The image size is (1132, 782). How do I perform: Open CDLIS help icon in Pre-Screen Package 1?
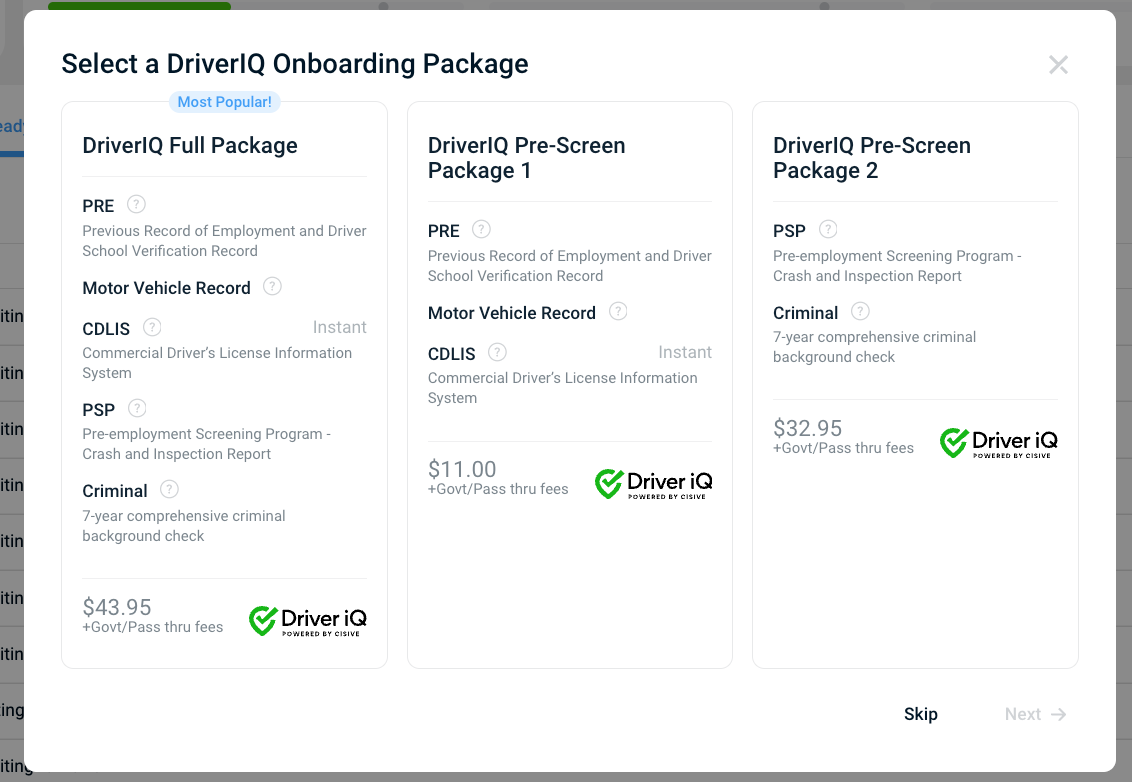pos(497,352)
